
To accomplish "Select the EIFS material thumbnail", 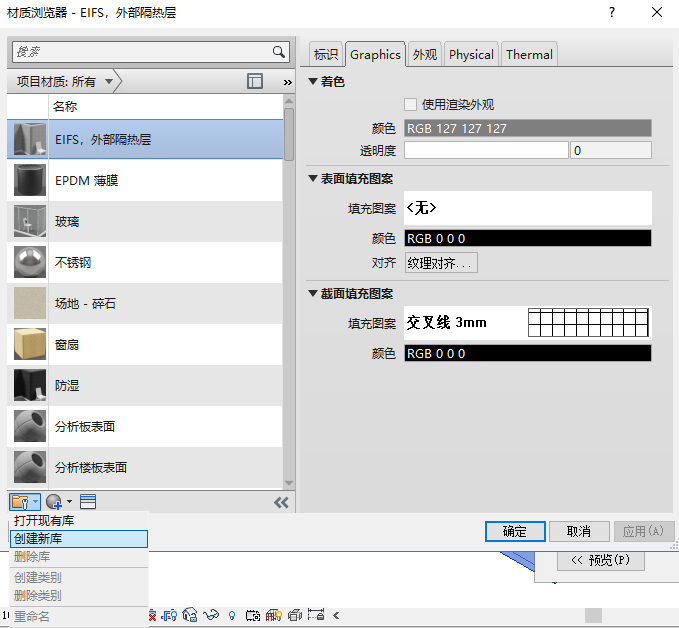I will 29,139.
